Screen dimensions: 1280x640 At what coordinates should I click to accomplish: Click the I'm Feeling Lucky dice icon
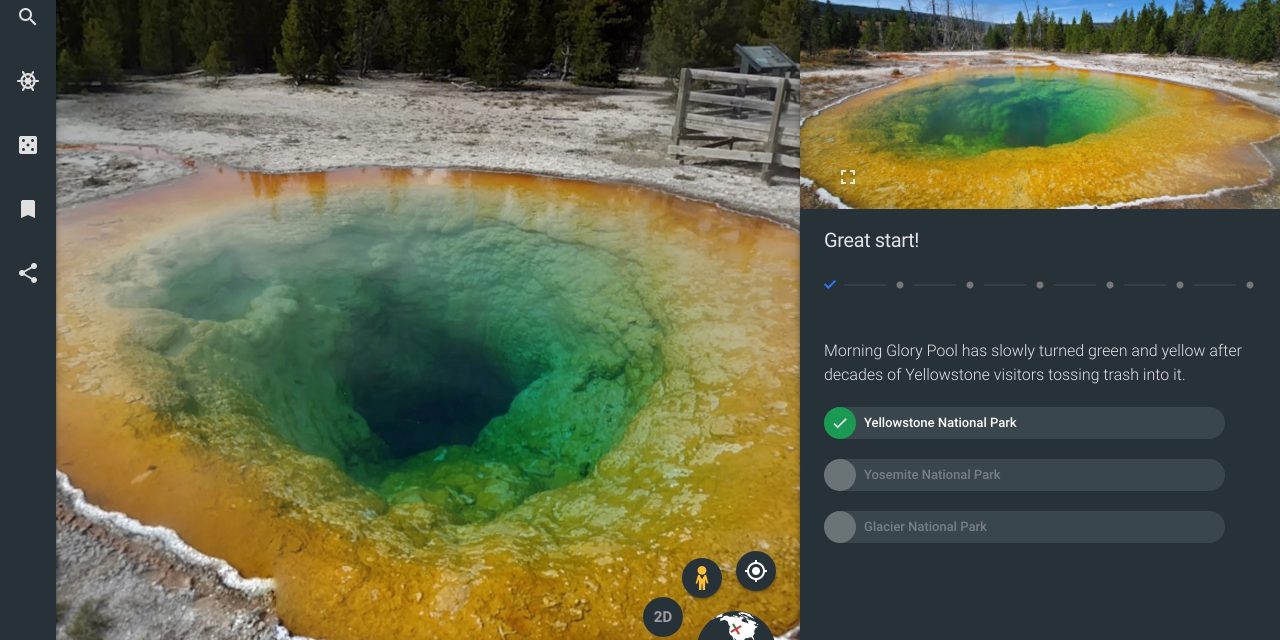[x=28, y=146]
